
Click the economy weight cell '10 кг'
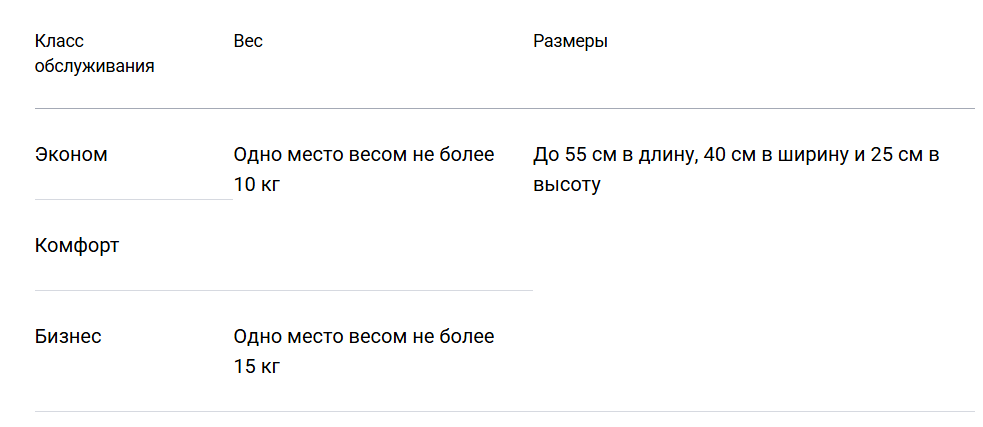(257, 185)
